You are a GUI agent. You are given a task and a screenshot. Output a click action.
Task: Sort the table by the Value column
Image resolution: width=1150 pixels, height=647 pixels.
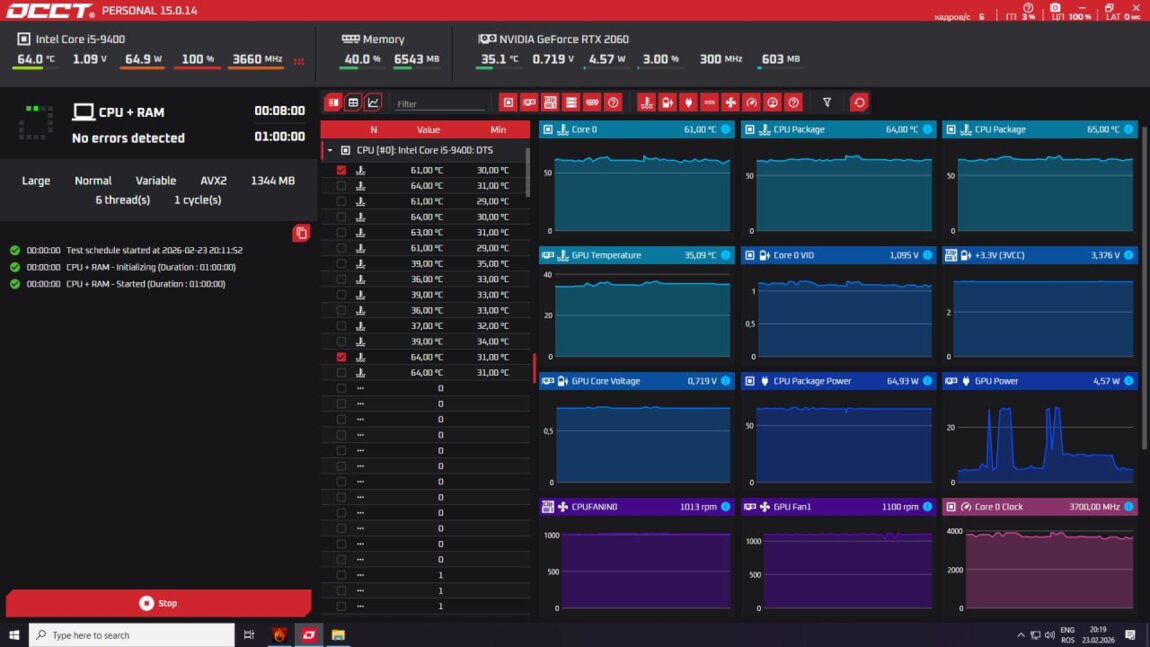point(428,129)
